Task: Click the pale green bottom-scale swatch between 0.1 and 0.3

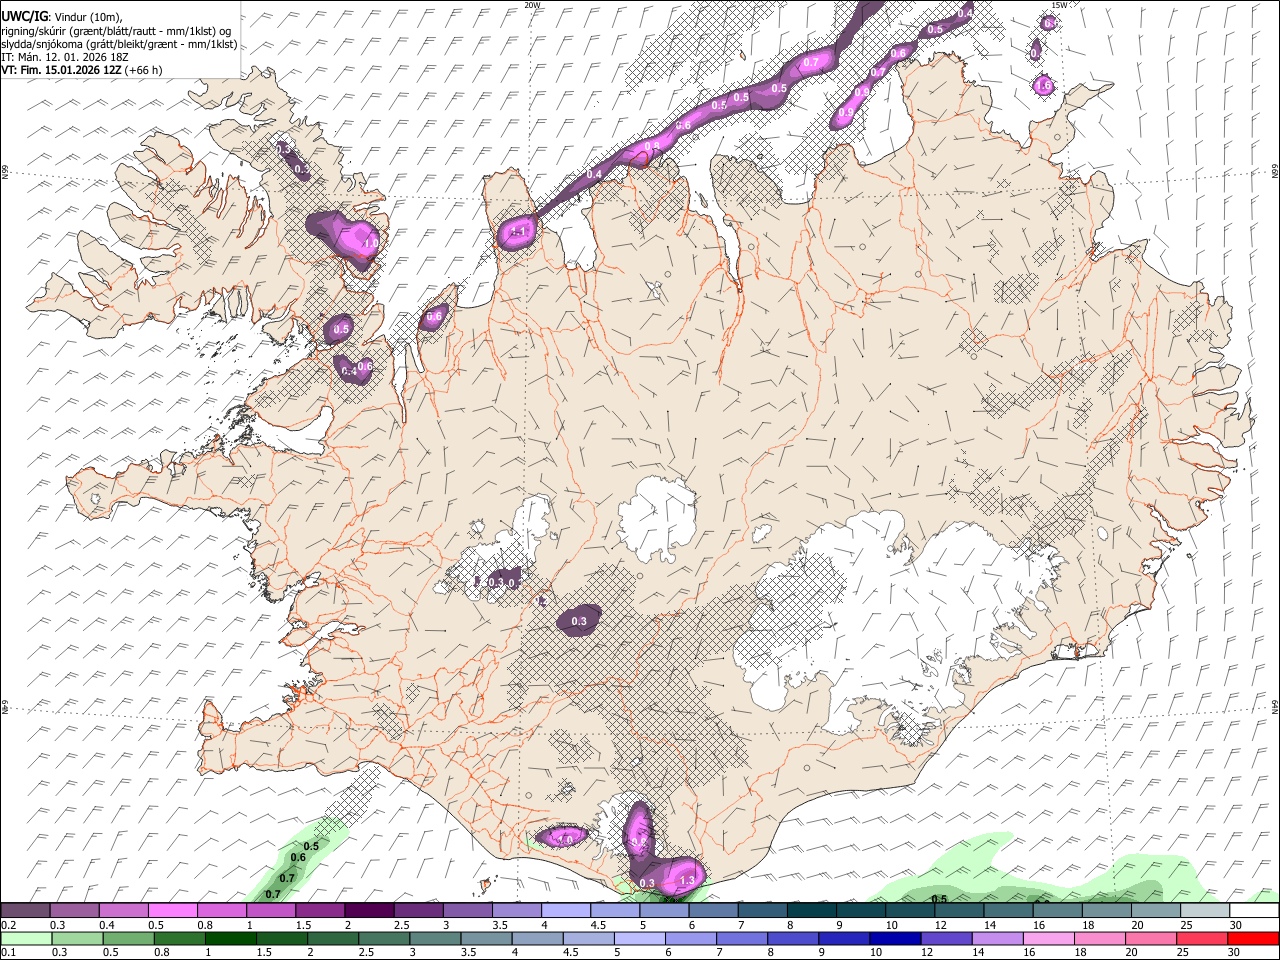Action: (25, 938)
